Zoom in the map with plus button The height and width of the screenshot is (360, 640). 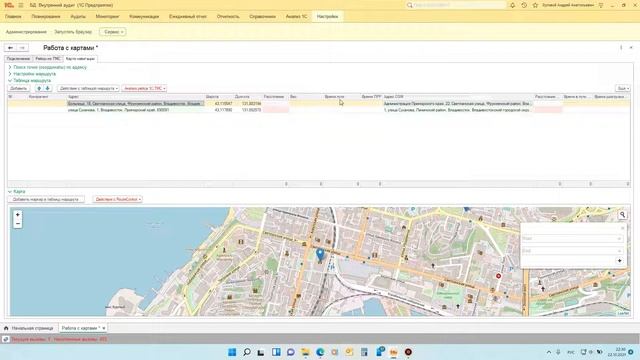[x=18, y=215]
